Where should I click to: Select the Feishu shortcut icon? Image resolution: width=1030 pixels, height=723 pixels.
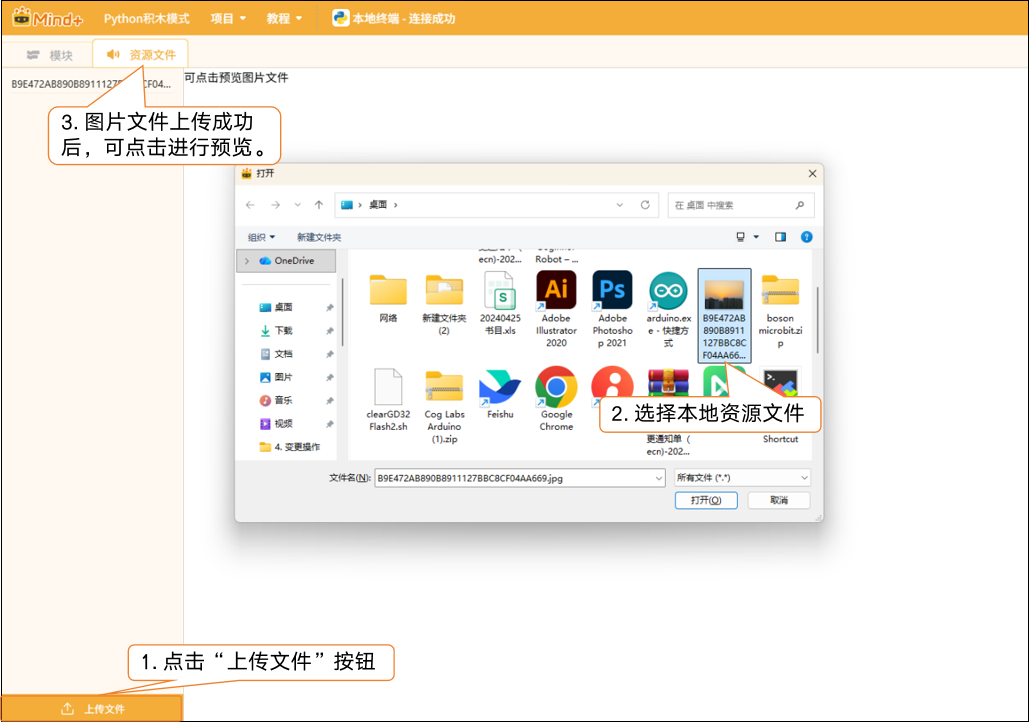pyautogui.click(x=500, y=387)
